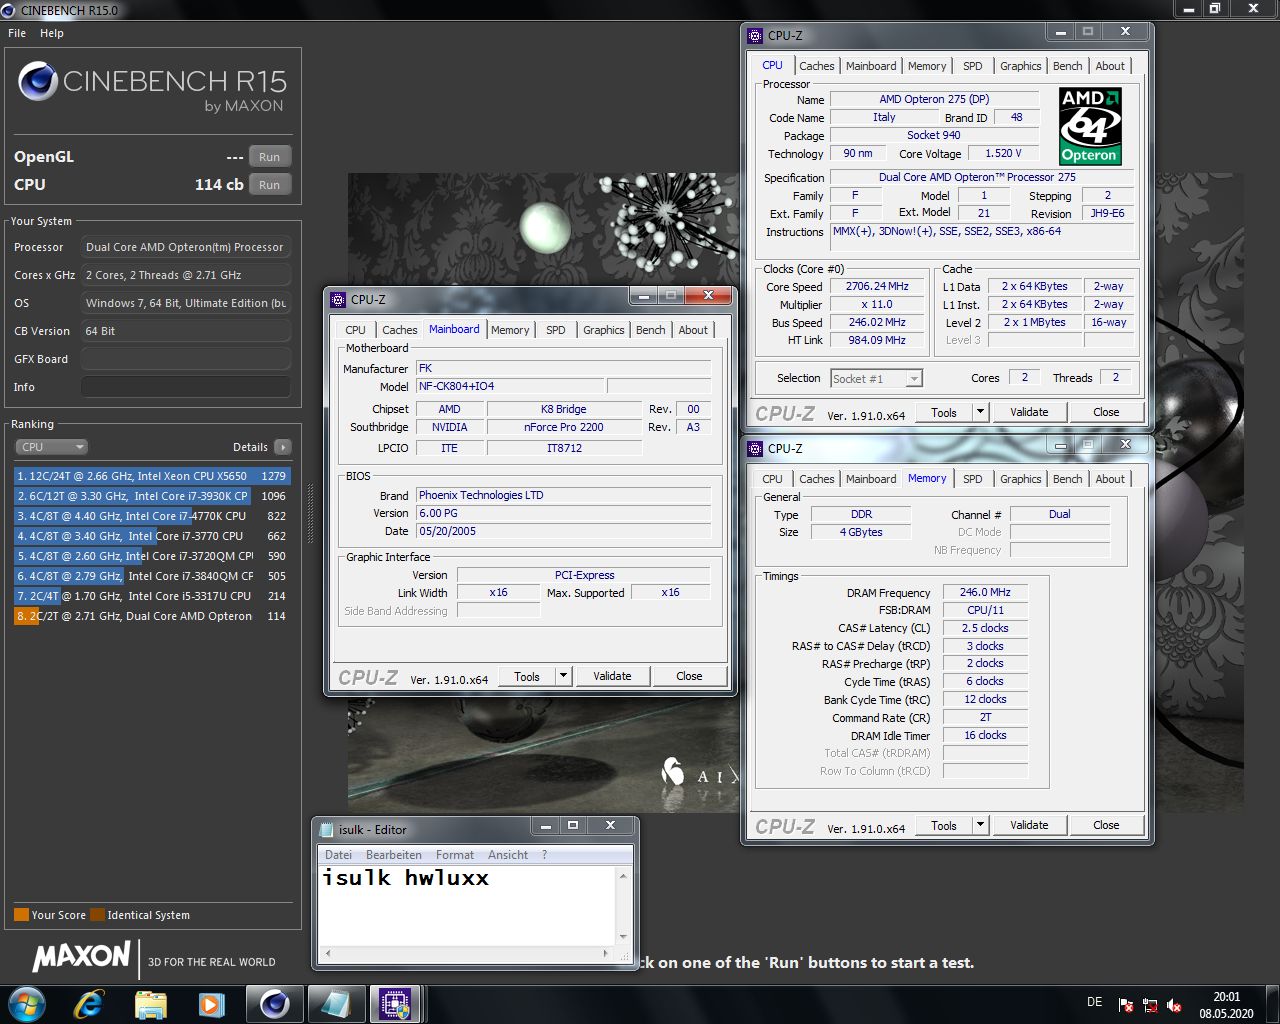Open SPD tab in Mainboard CPU-Z window

click(x=556, y=330)
